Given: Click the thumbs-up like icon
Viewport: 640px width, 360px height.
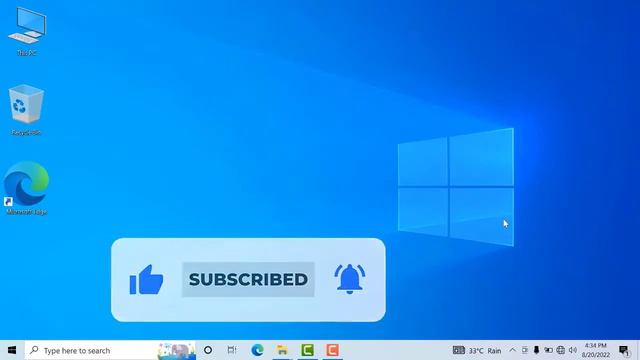Looking at the screenshot, I should pyautogui.click(x=146, y=280).
